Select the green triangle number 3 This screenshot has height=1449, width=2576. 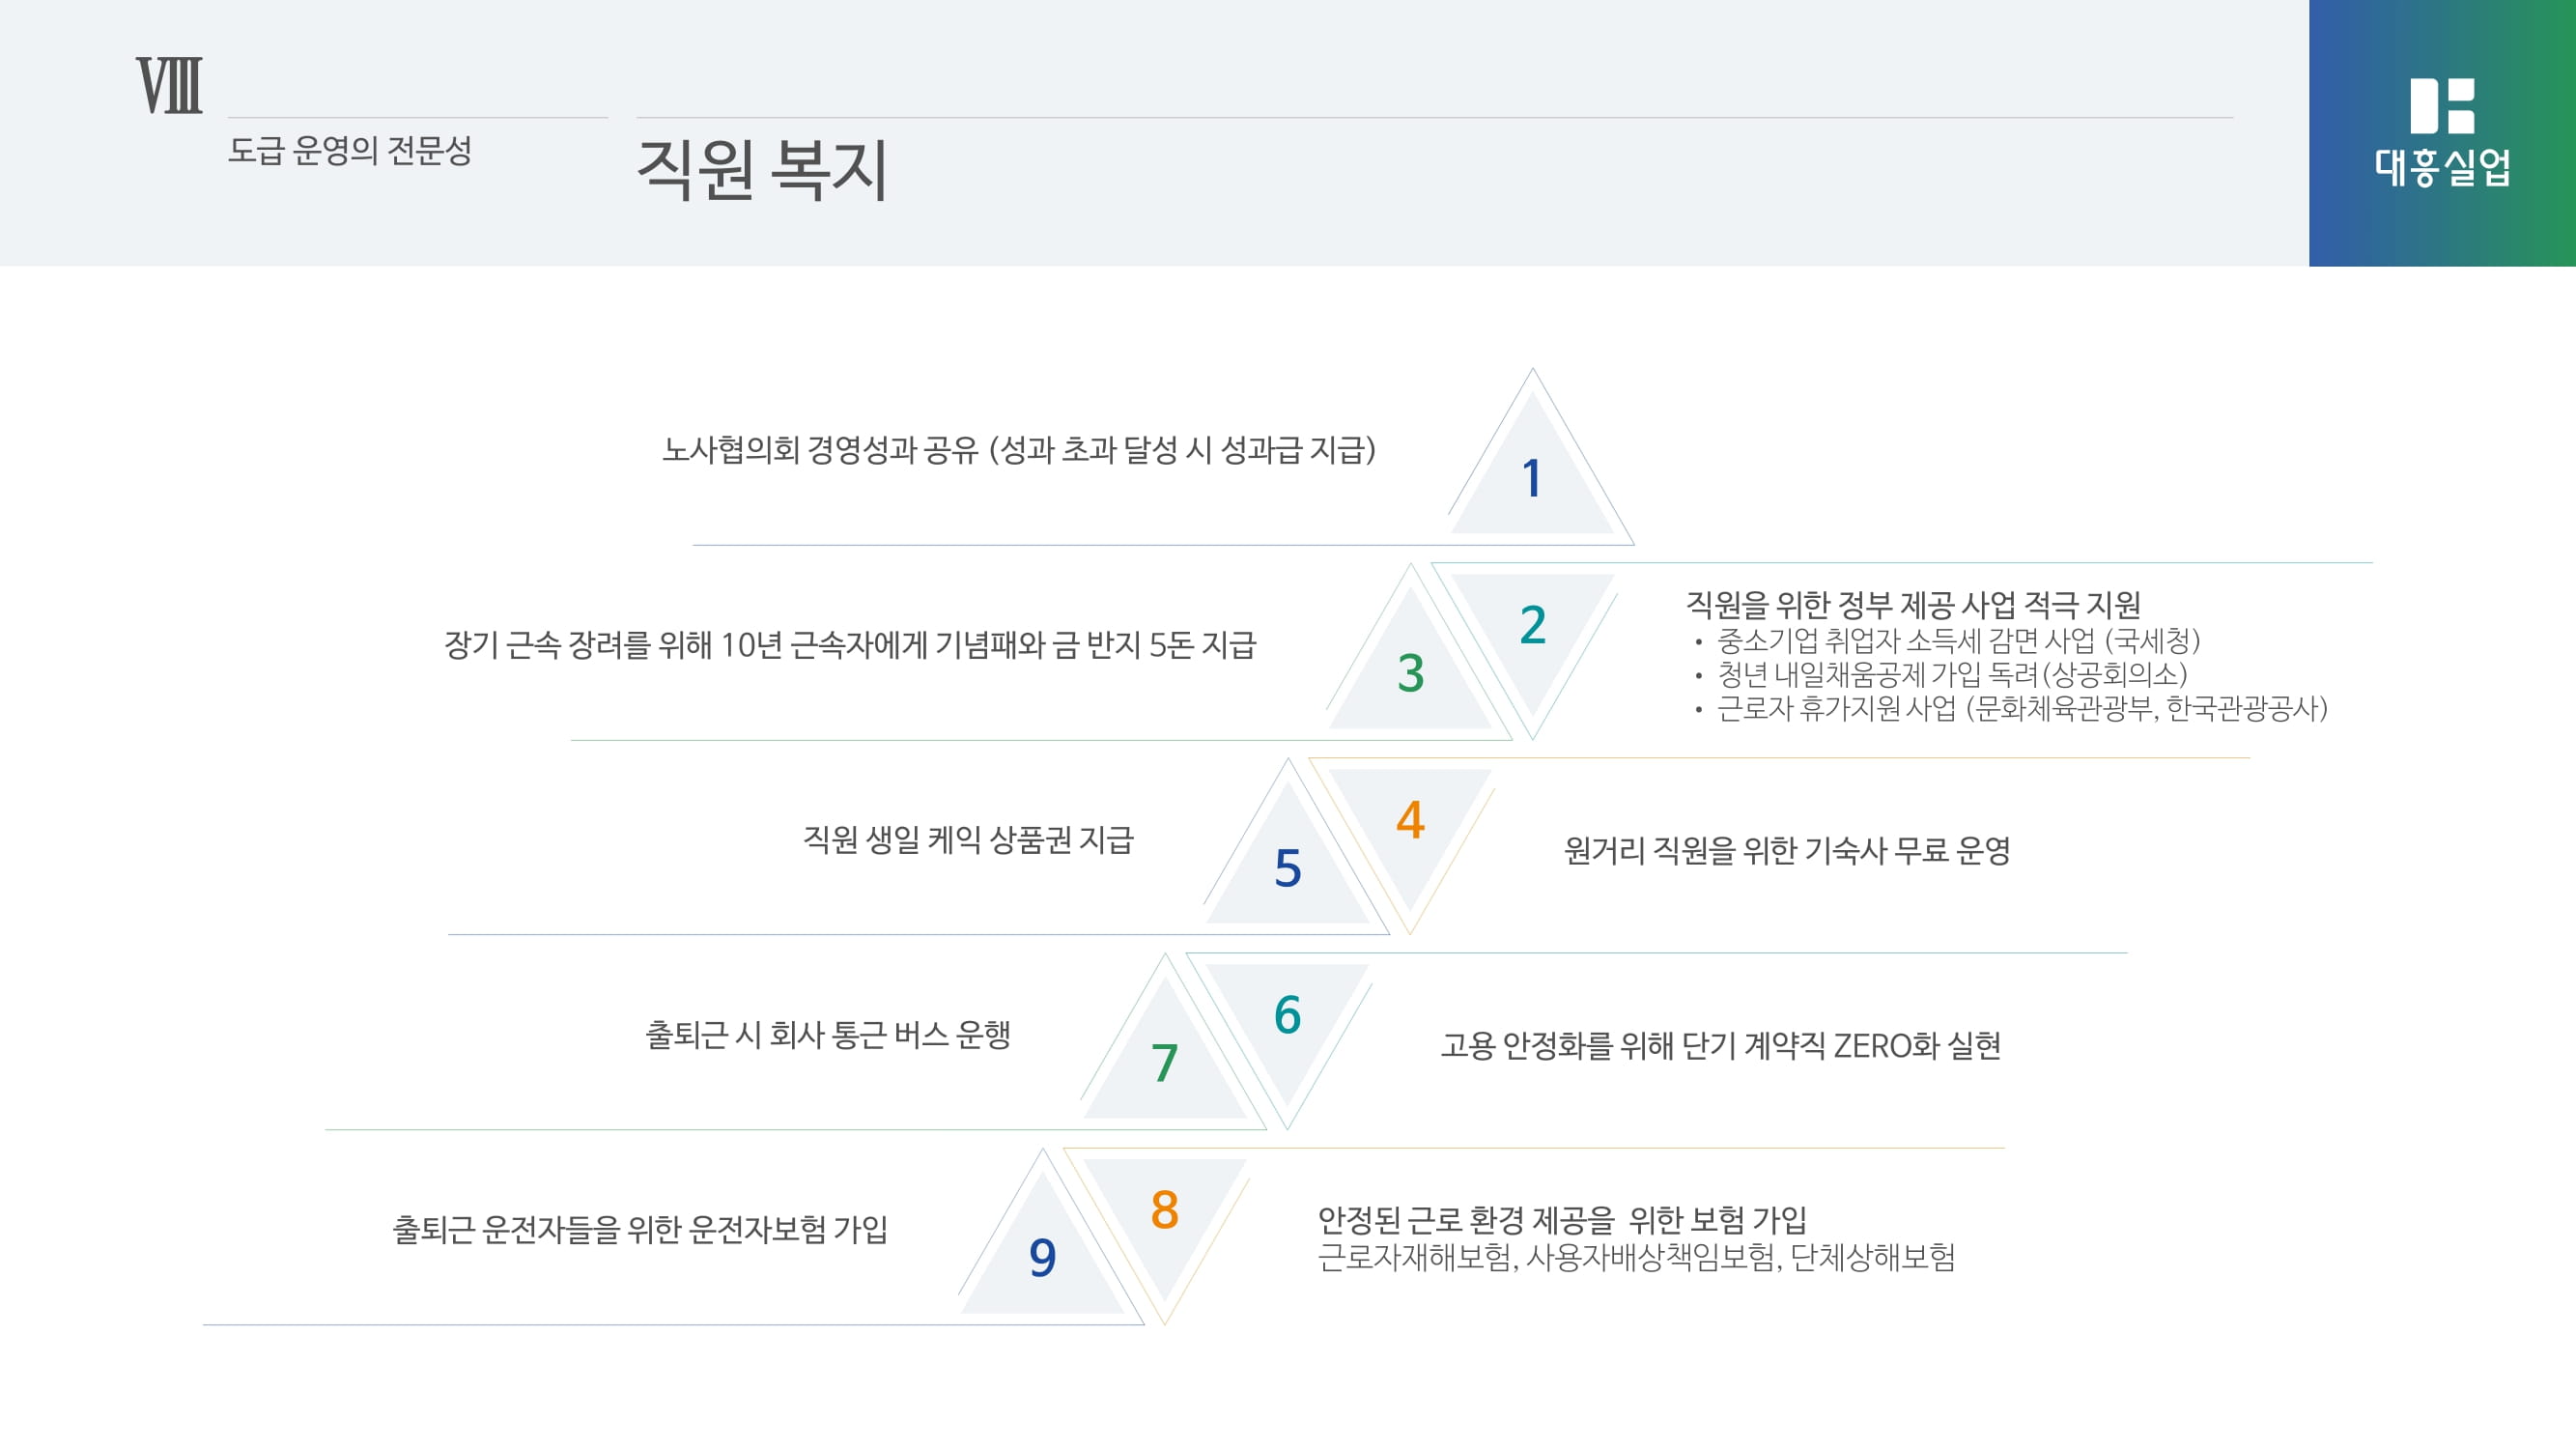pyautogui.click(x=1410, y=673)
